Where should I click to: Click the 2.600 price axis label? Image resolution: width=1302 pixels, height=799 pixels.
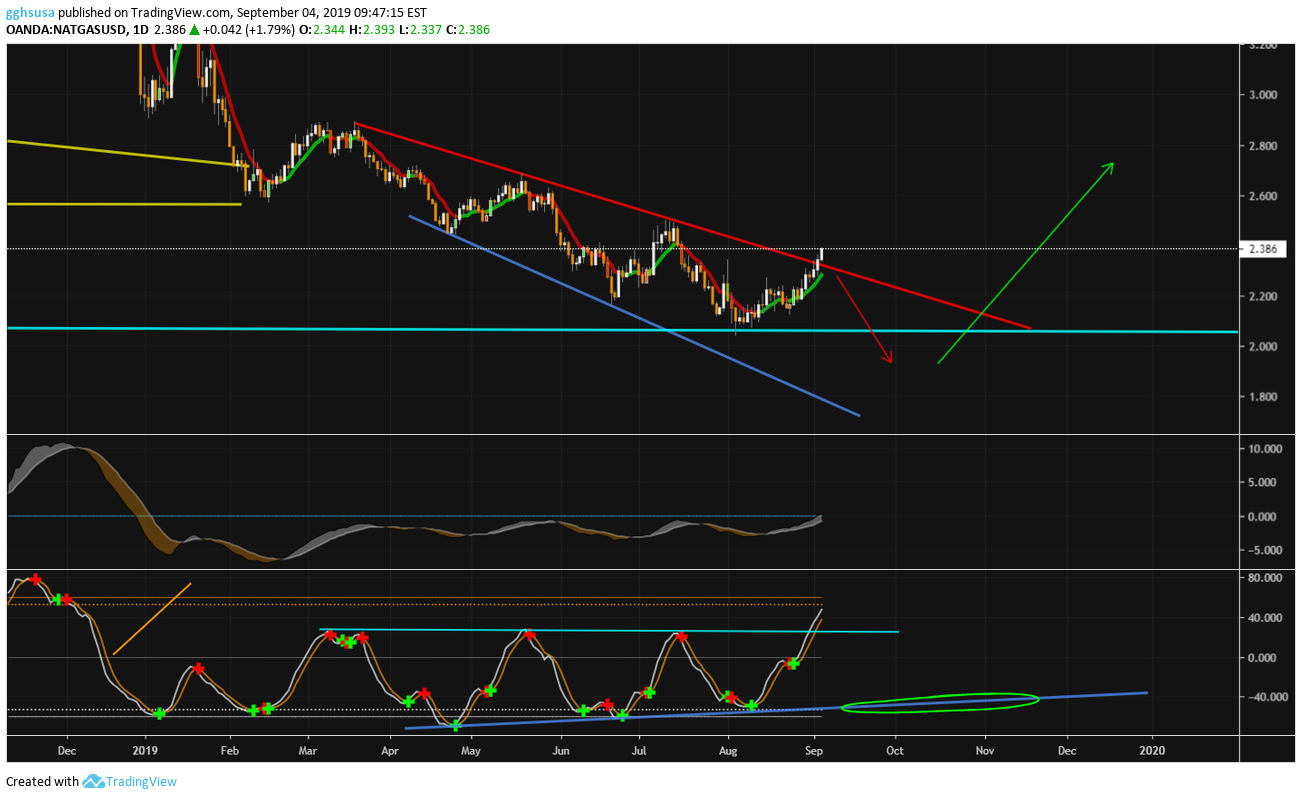pos(1264,196)
